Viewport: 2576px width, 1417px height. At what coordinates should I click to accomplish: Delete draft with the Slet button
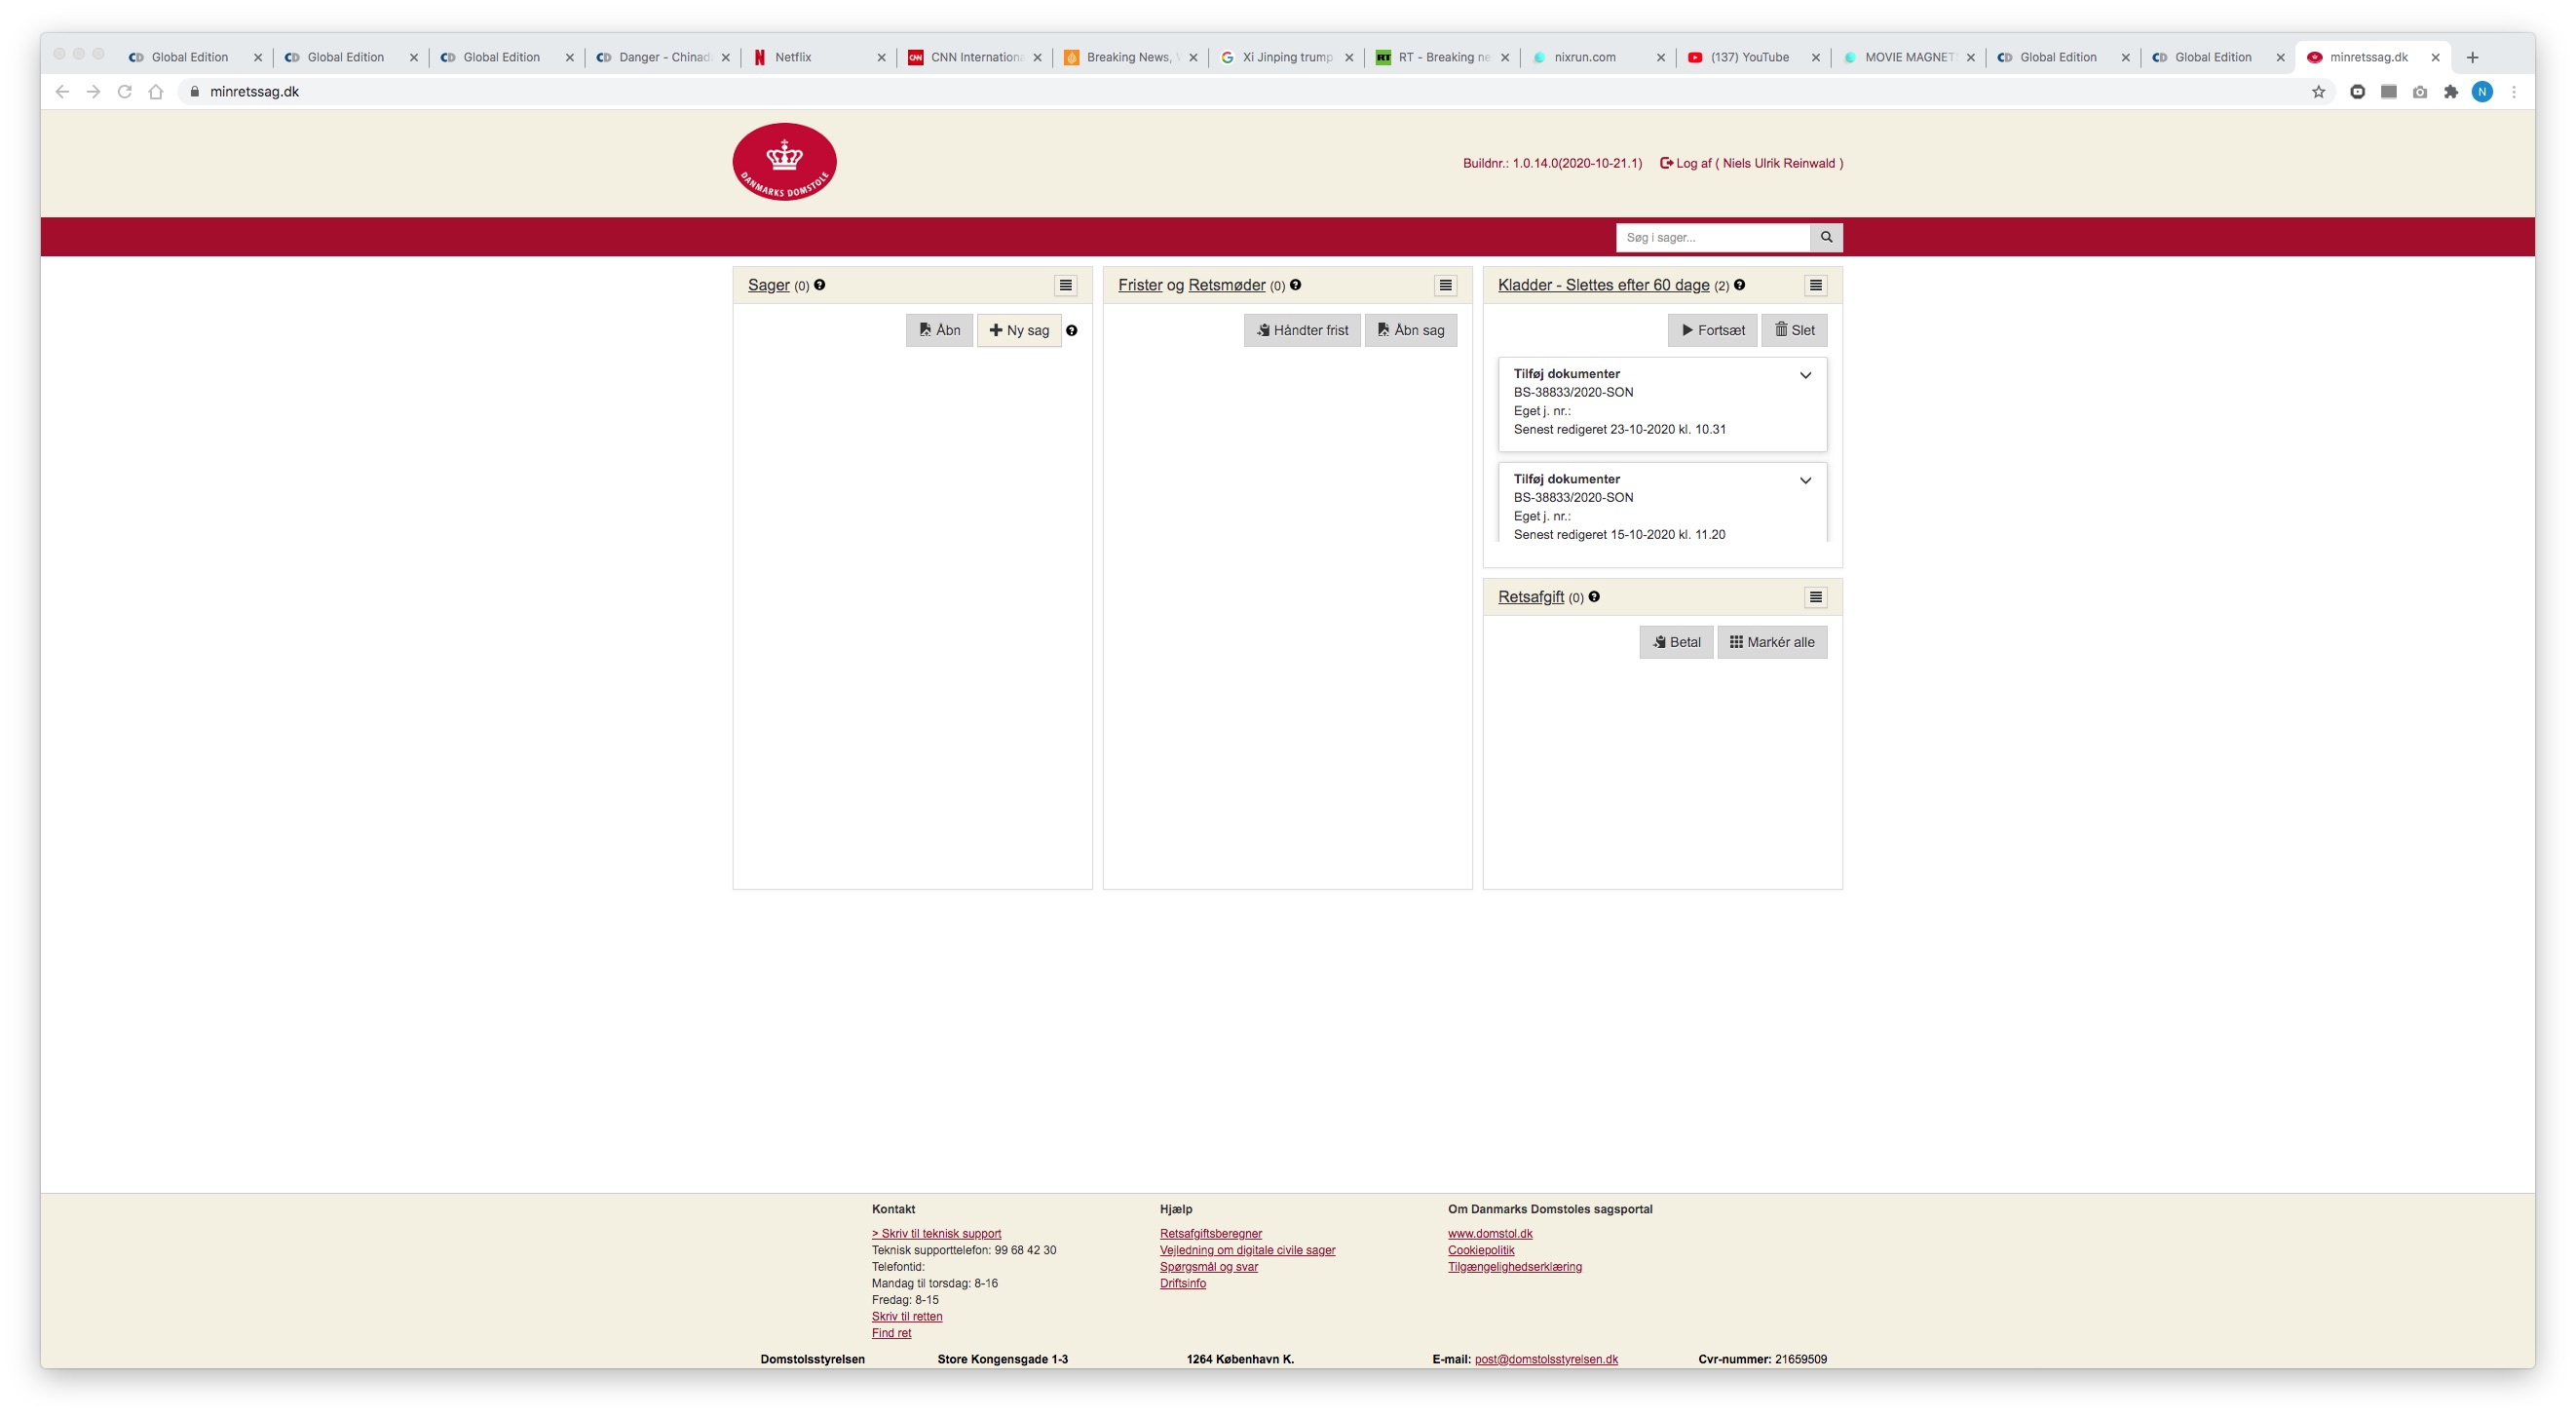(1794, 330)
